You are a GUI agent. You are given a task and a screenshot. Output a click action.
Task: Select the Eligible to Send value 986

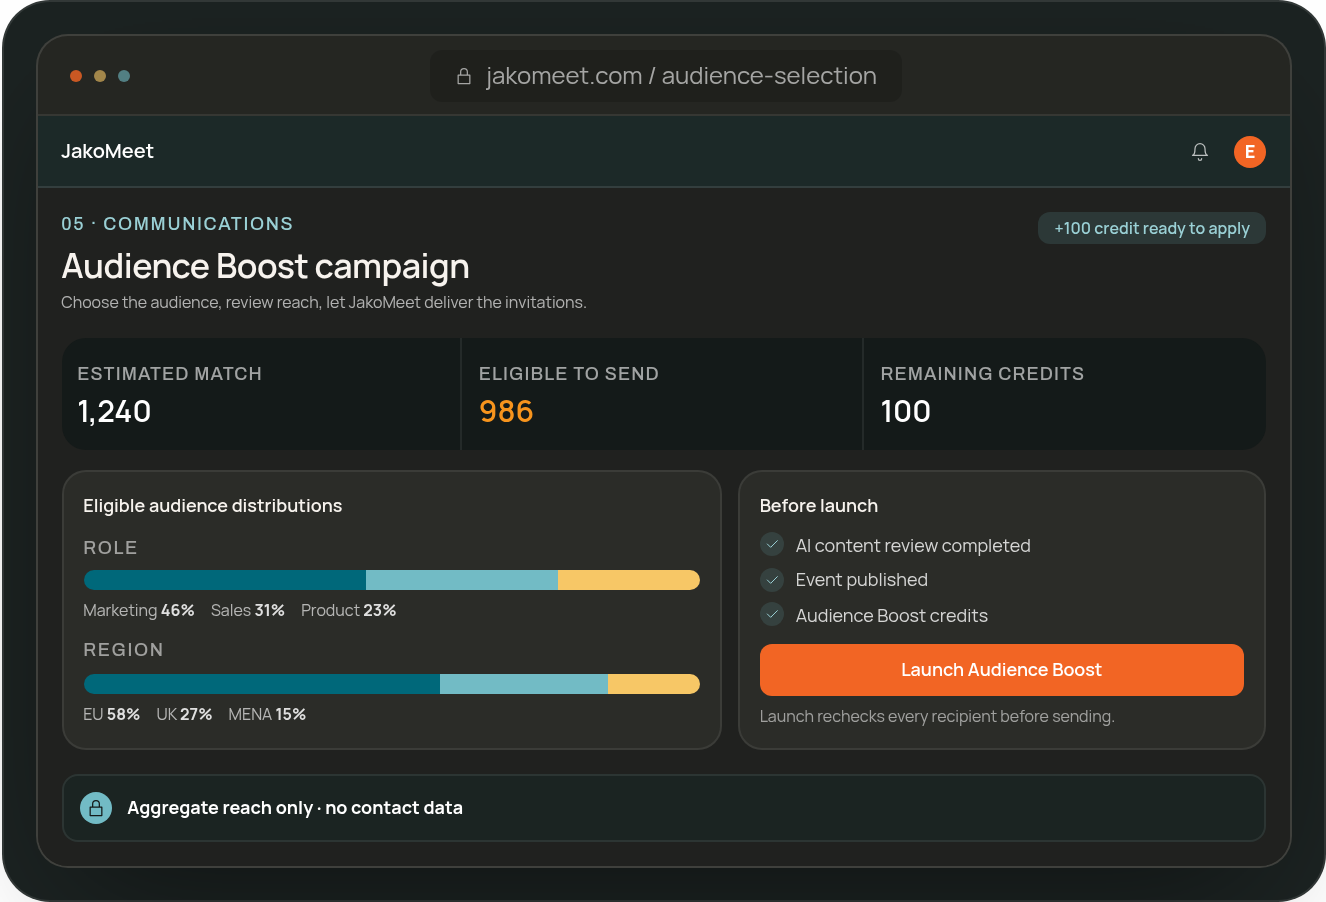[506, 411]
